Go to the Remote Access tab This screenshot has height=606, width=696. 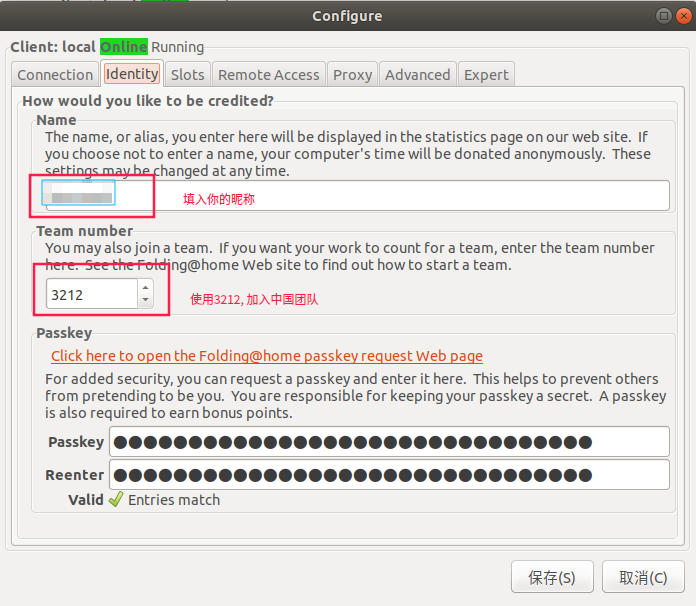(268, 75)
